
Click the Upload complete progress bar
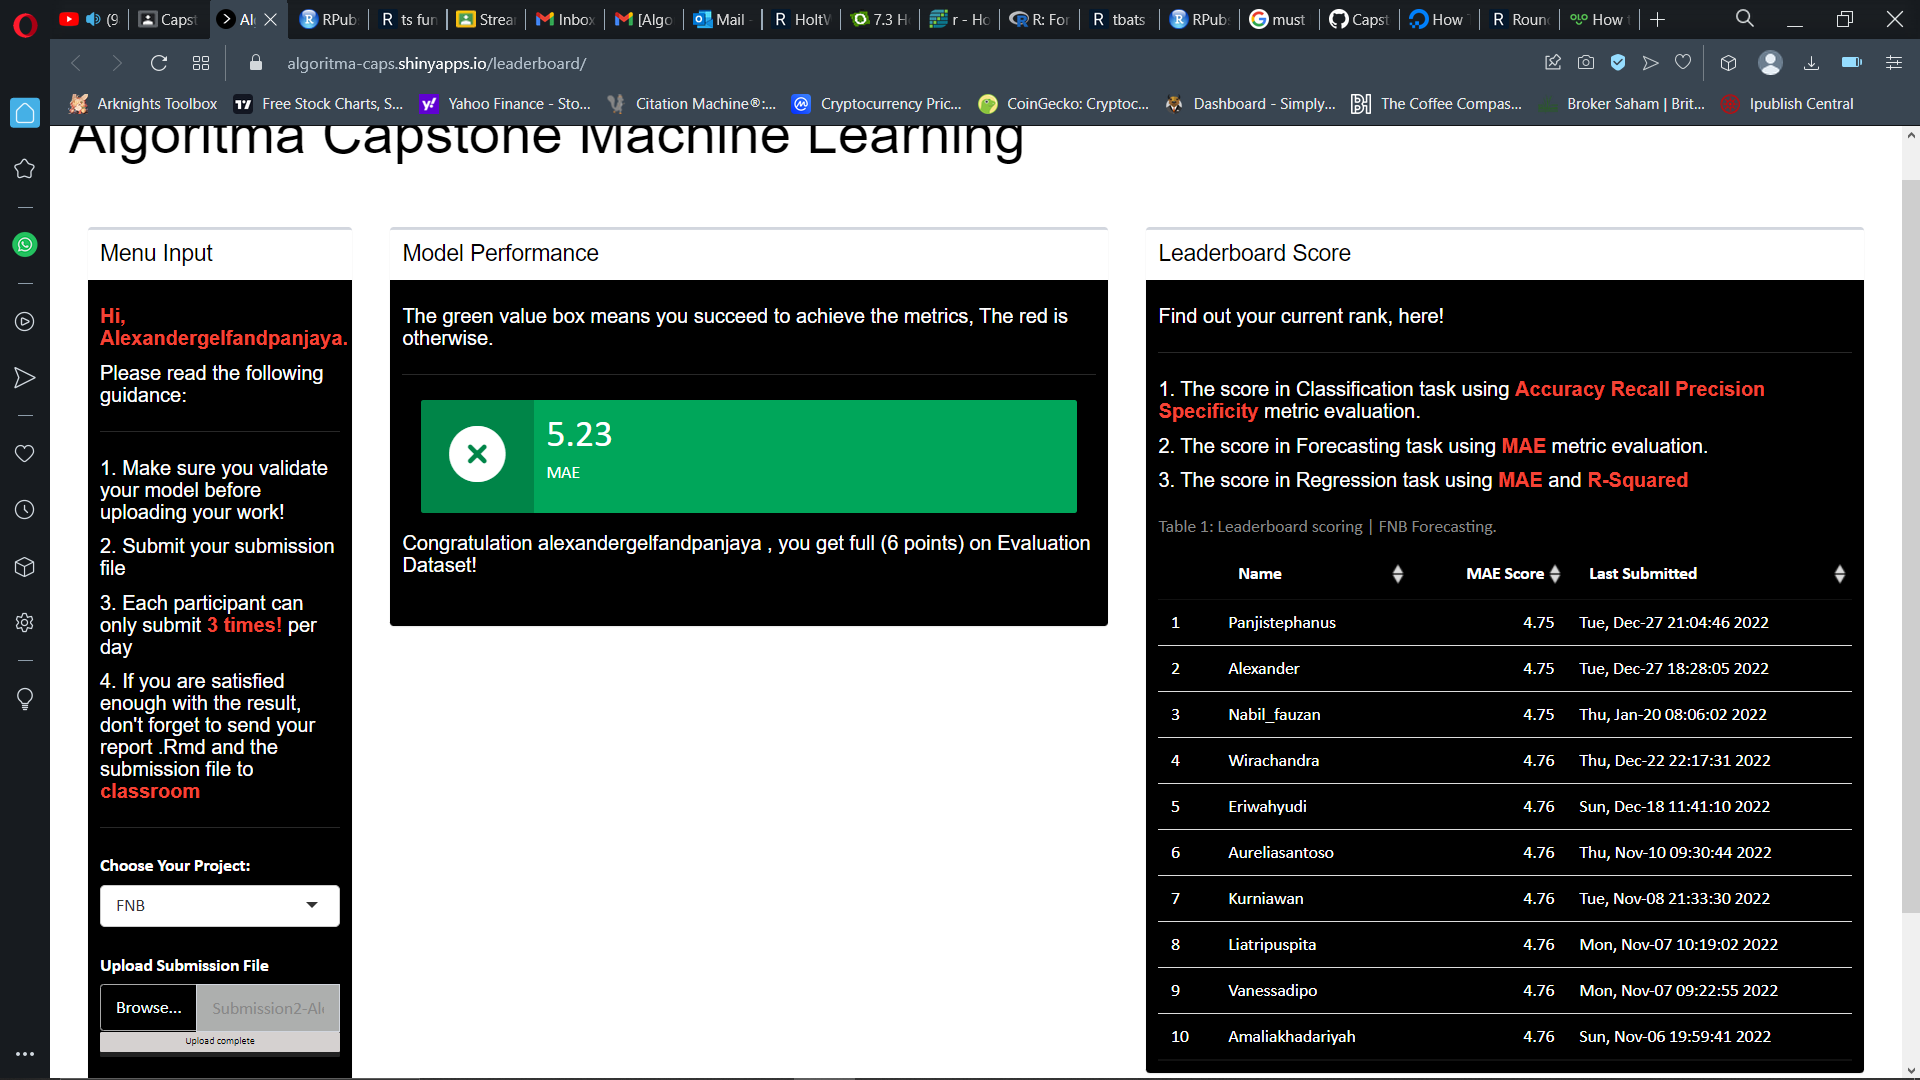pos(219,1041)
